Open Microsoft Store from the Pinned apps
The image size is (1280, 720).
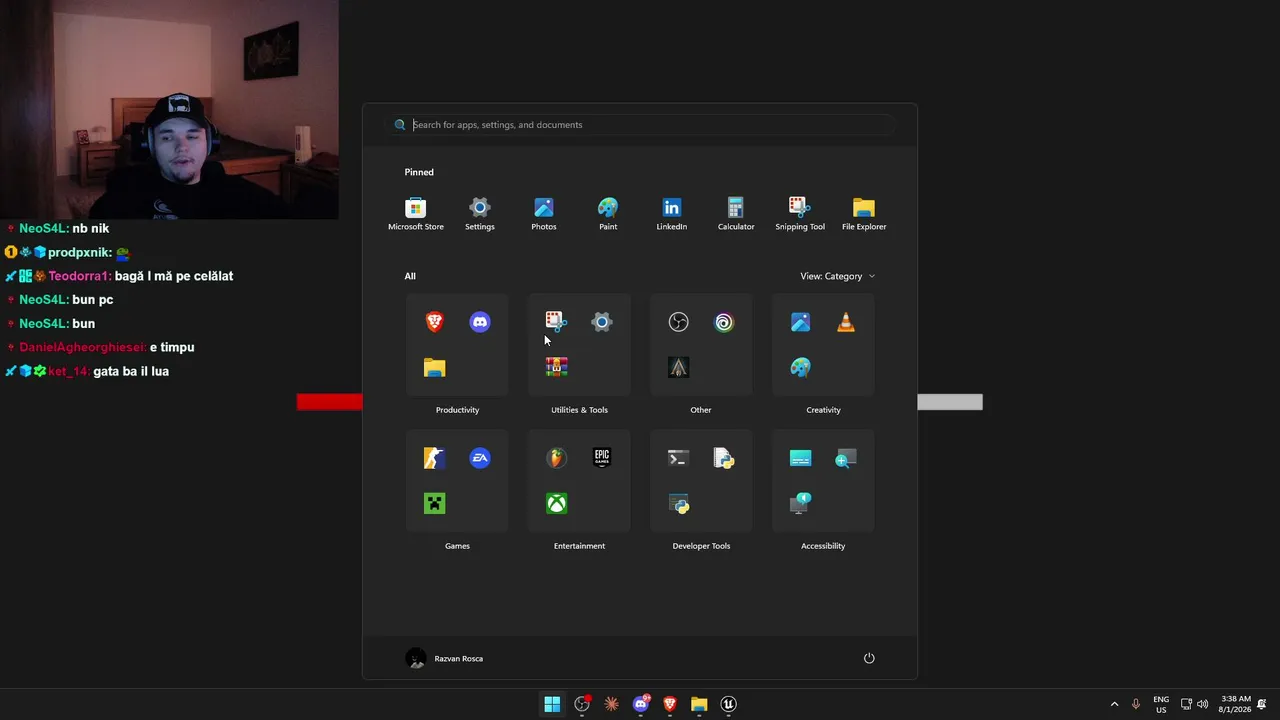pos(416,213)
